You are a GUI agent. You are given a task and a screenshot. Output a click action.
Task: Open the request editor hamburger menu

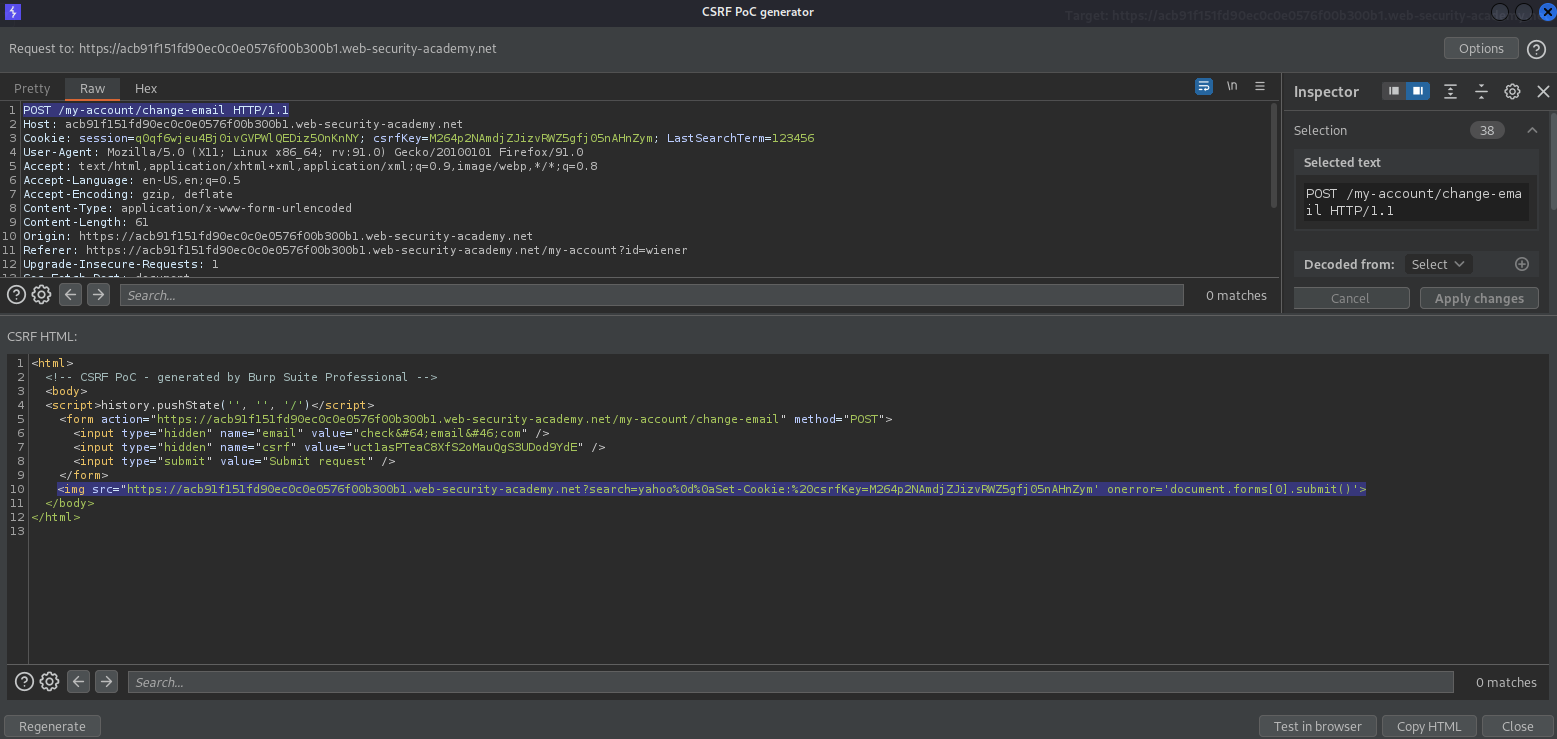tap(1260, 86)
